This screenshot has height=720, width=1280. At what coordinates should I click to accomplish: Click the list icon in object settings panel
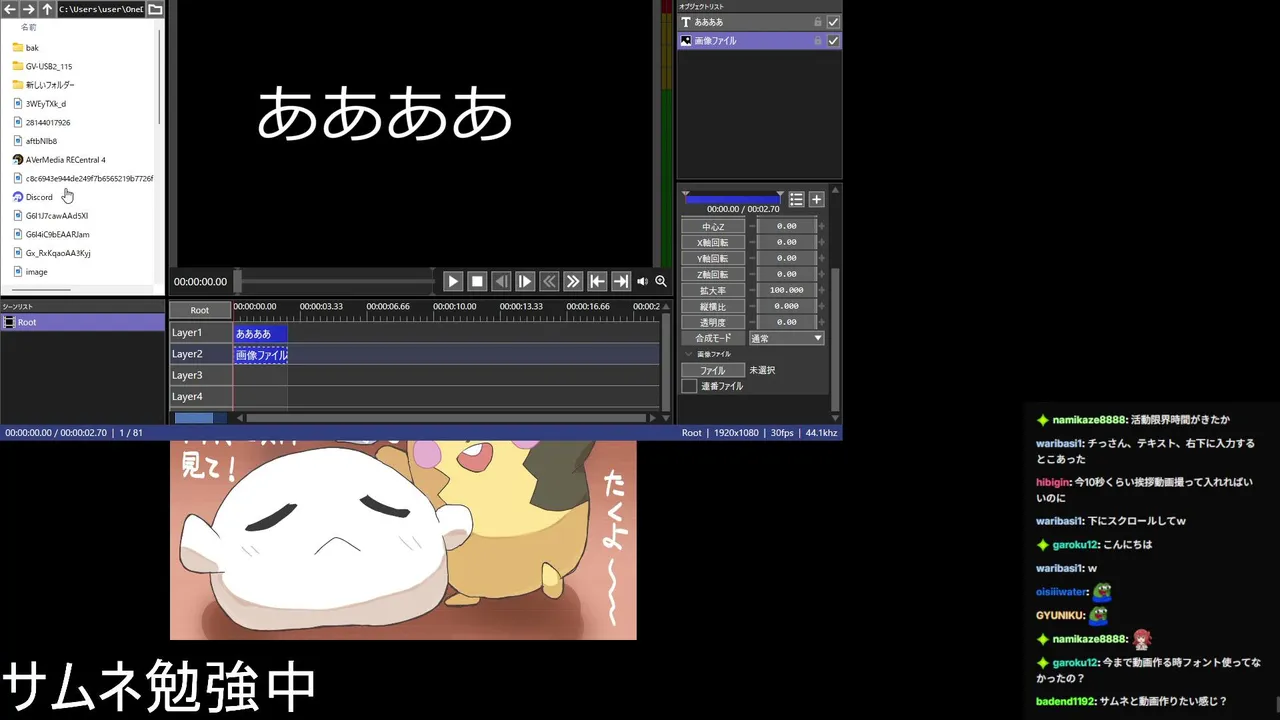[x=796, y=199]
